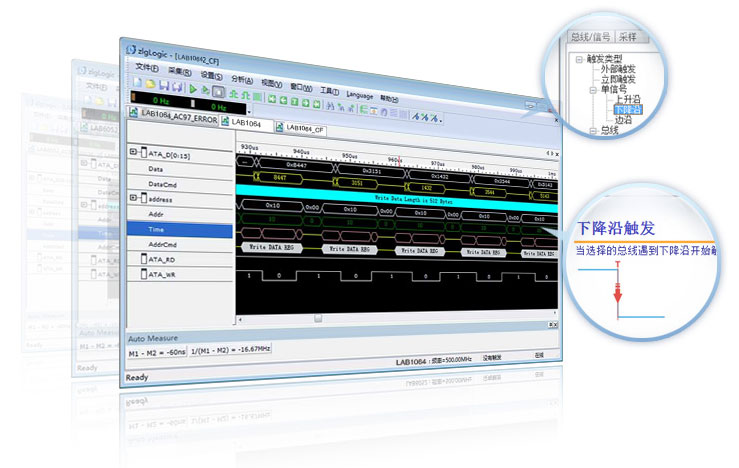The height and width of the screenshot is (468, 739).
Task: Click the first green waveform trigger icon
Action: (x=233, y=94)
